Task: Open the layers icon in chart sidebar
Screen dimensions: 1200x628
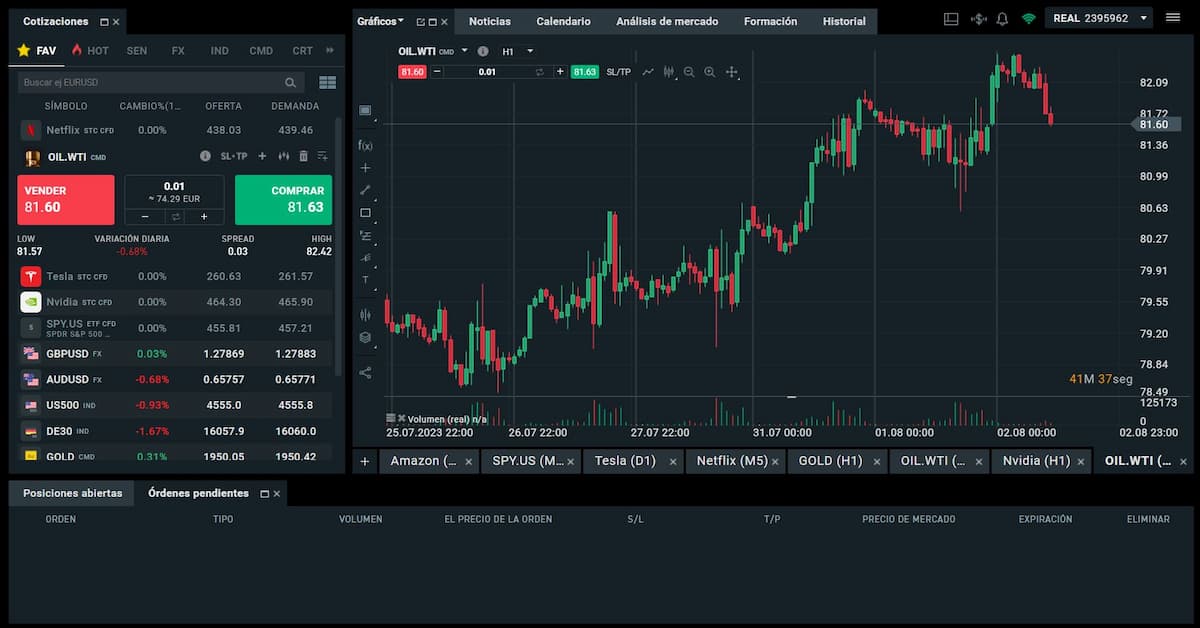Action: pos(365,337)
